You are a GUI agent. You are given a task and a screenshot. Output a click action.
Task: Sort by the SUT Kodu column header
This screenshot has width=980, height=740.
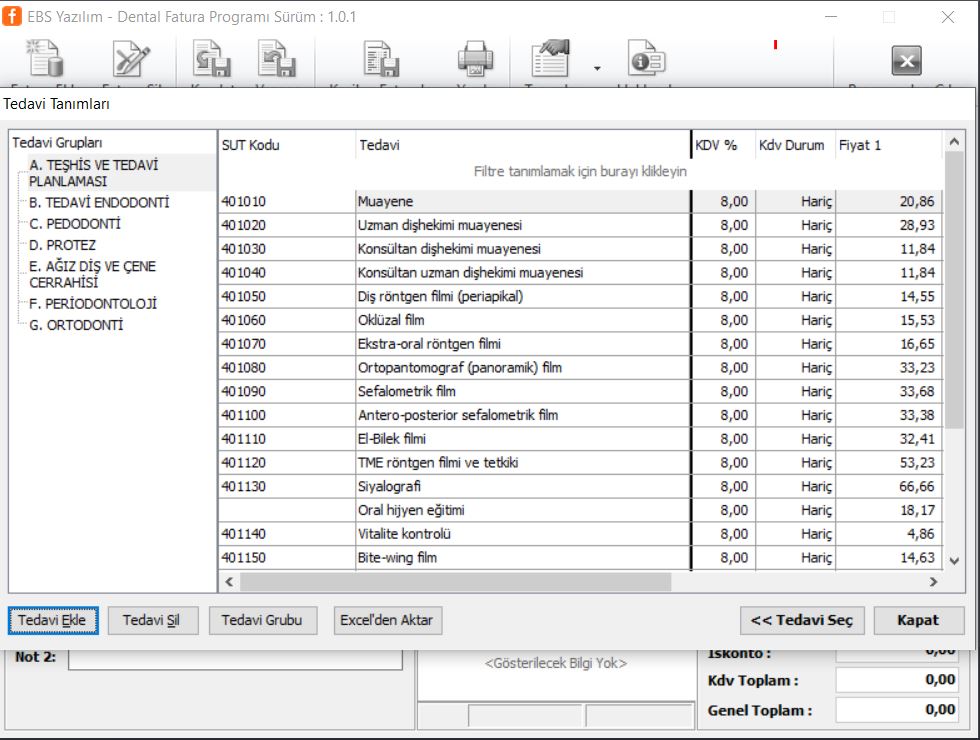287,145
